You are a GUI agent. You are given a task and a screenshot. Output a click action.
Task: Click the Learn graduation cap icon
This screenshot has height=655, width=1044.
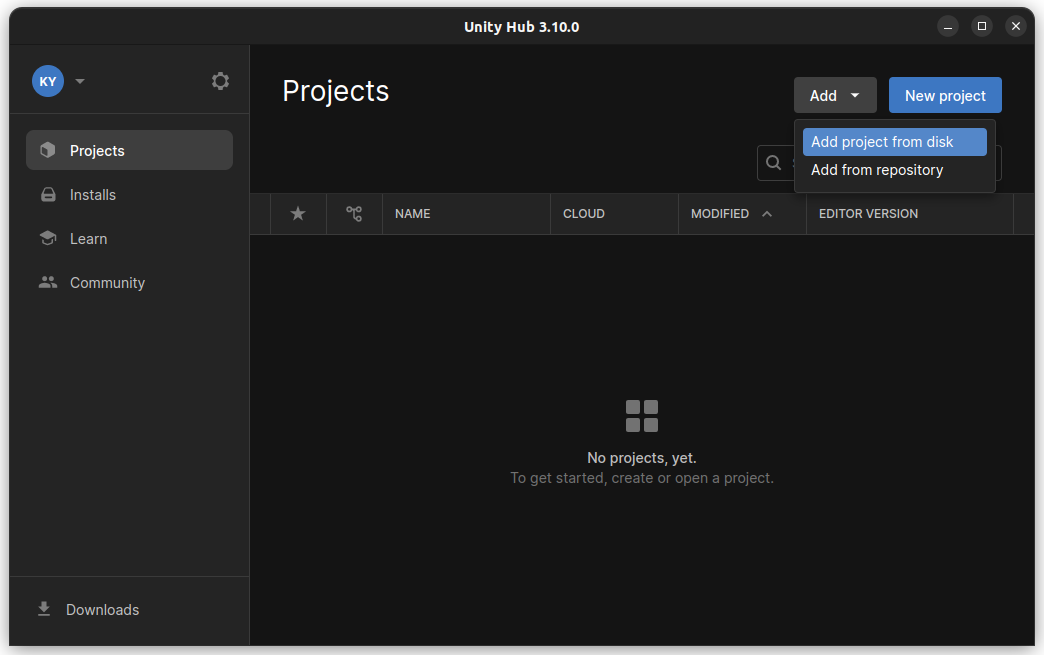pyautogui.click(x=48, y=238)
